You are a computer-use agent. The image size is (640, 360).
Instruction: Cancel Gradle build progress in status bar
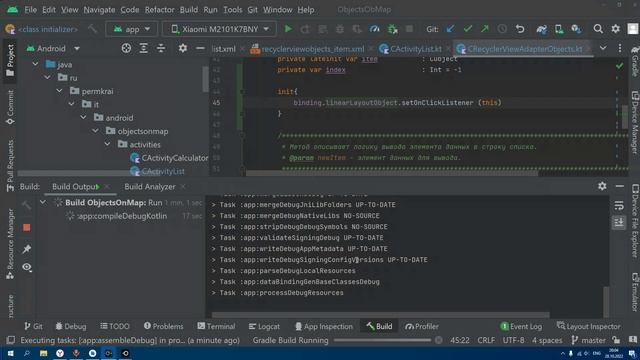[438, 340]
